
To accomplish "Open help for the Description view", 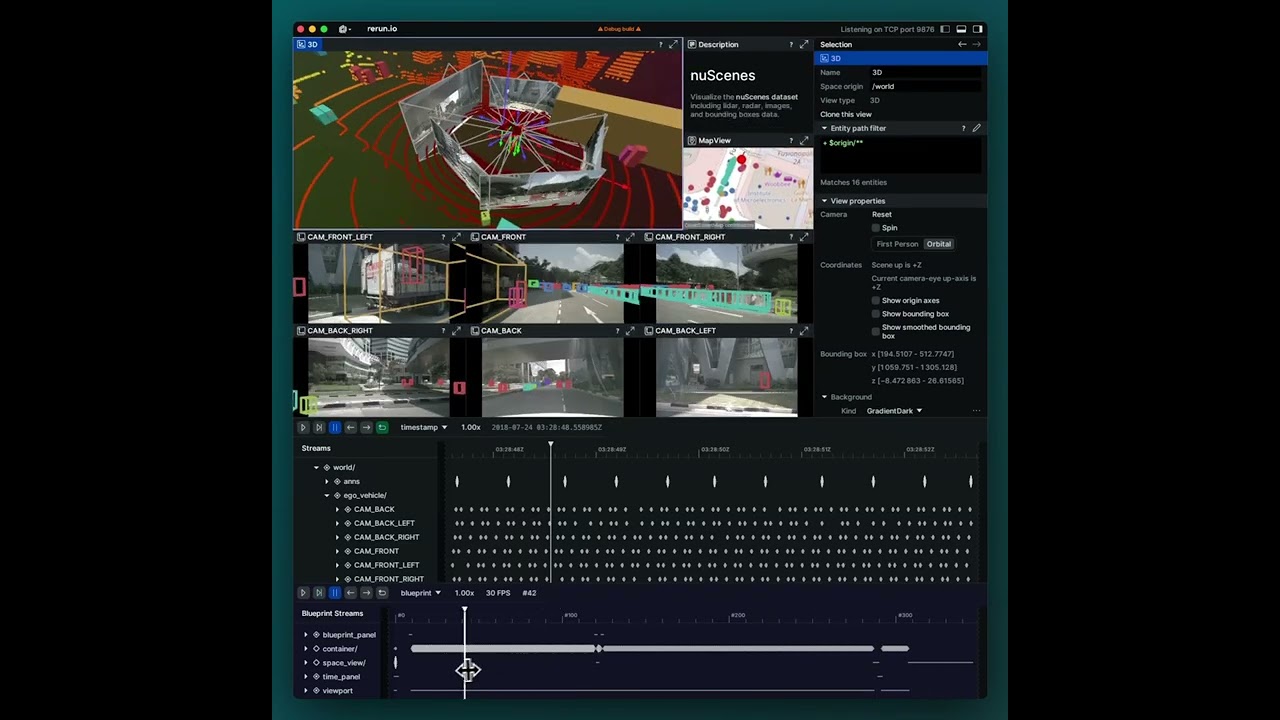I will coord(791,45).
